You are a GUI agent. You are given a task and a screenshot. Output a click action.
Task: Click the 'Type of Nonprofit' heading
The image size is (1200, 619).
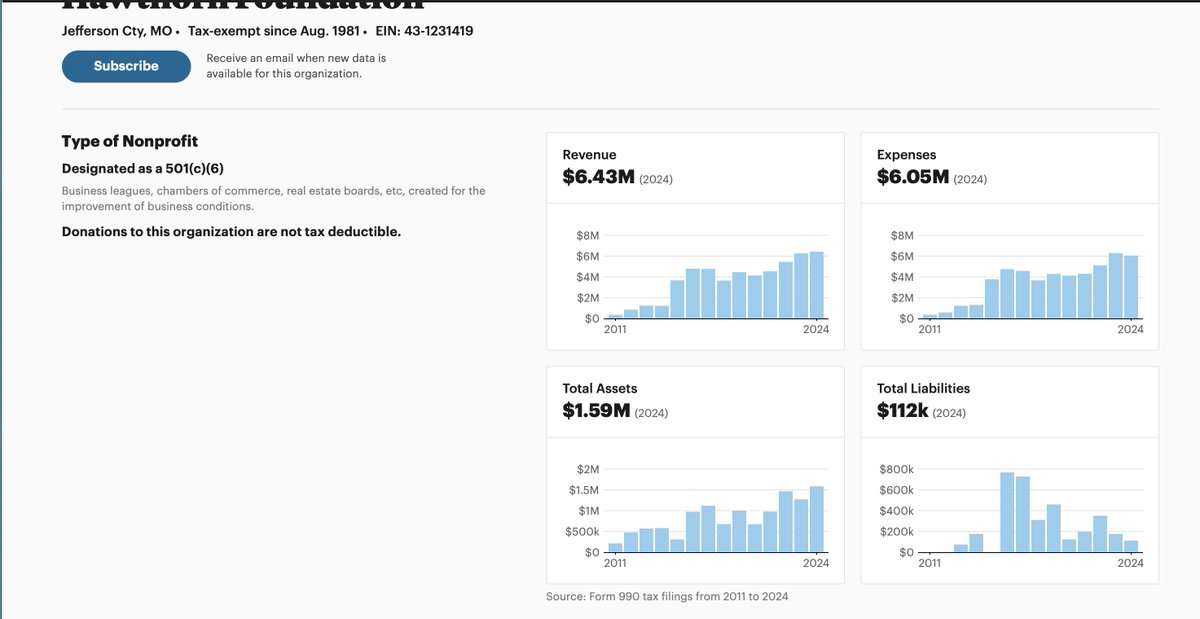[130, 141]
